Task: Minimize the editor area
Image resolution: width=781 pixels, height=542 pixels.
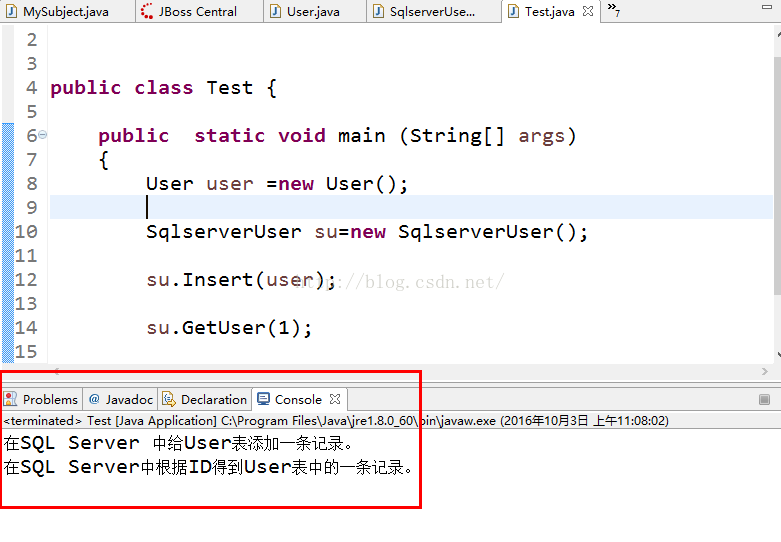Action: tap(767, 7)
